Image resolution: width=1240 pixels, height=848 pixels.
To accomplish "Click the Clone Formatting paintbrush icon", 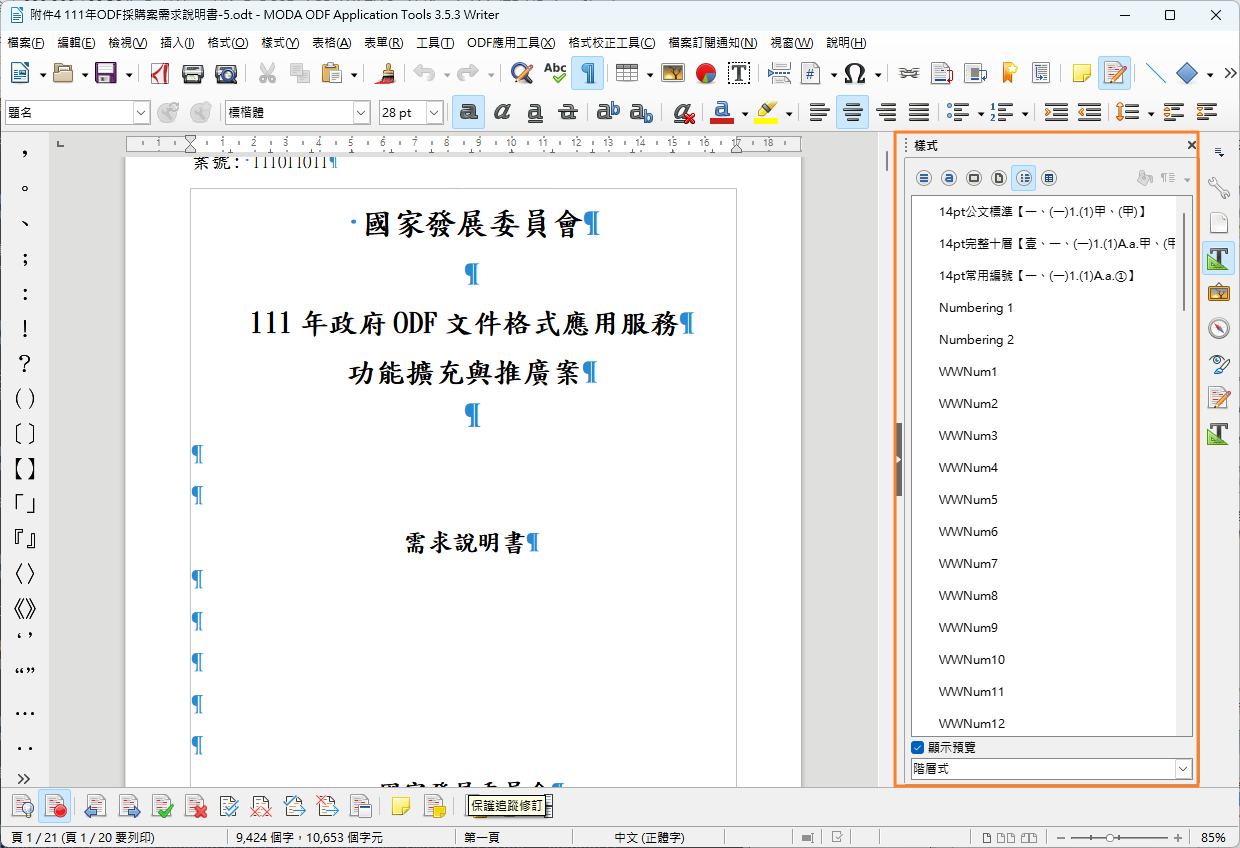I will click(x=385, y=73).
